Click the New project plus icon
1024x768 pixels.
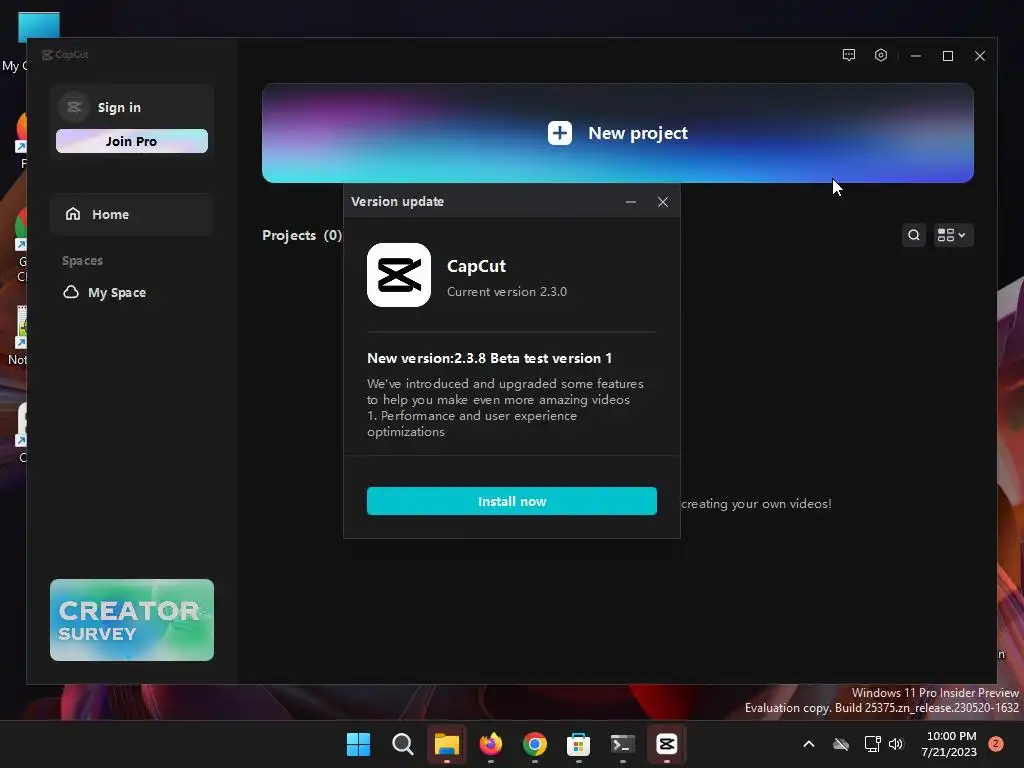tap(560, 133)
